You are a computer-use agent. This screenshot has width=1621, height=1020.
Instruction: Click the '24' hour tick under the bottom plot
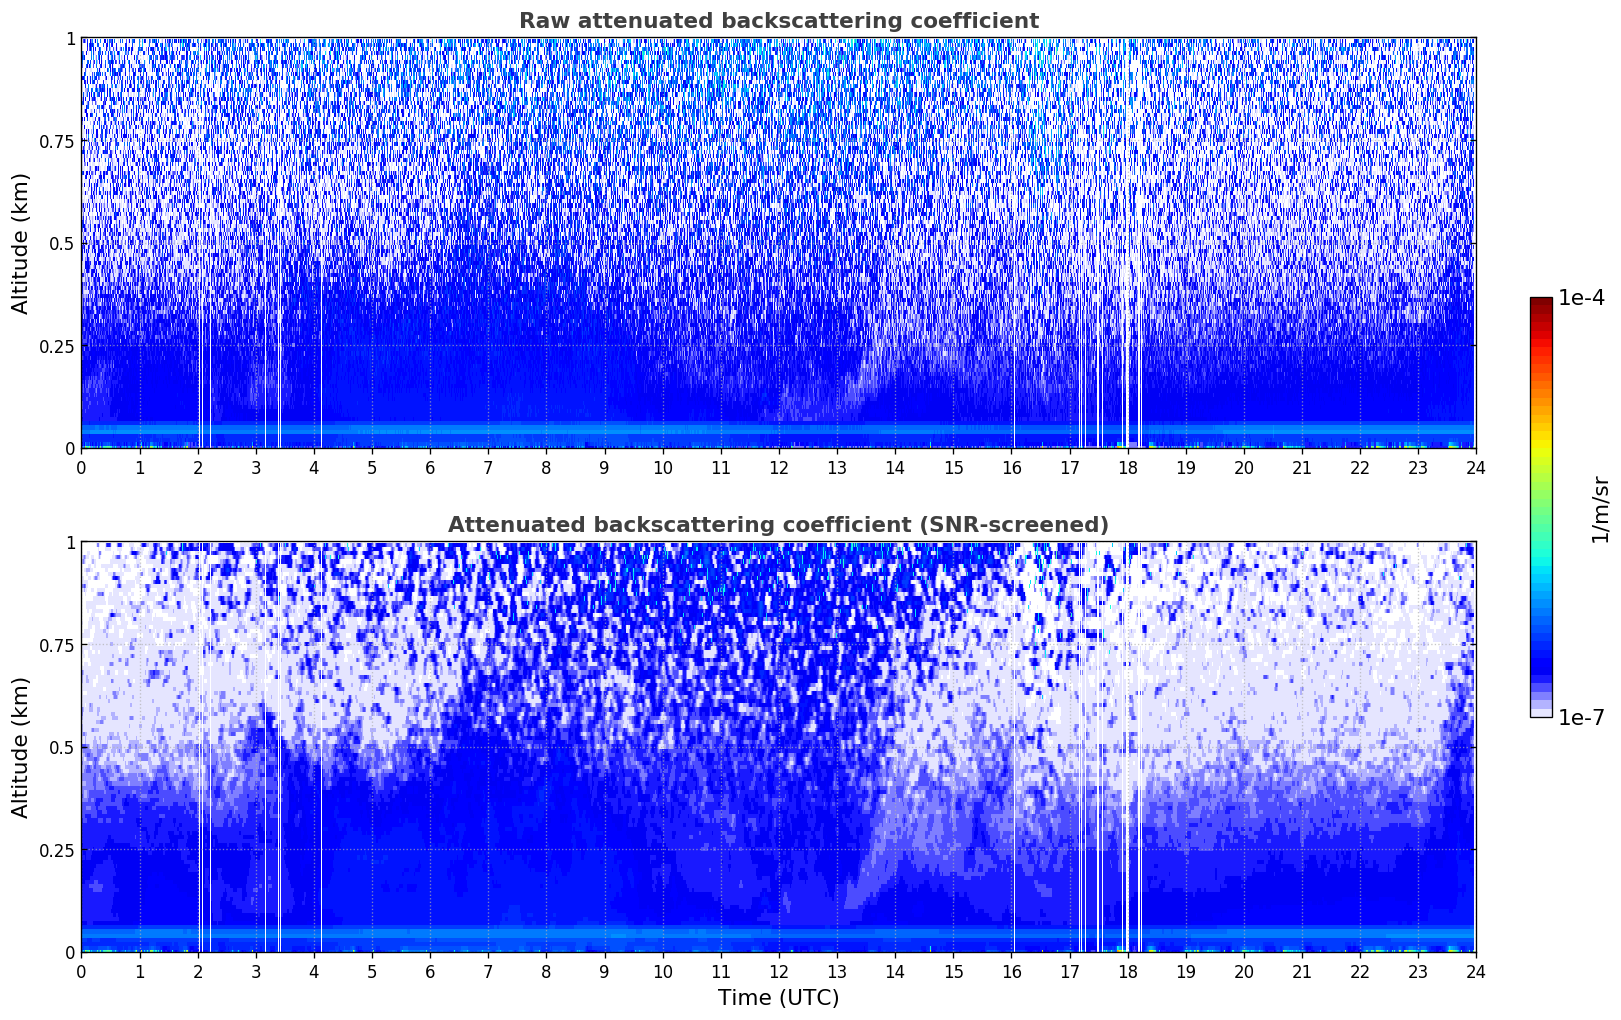tap(1476, 971)
